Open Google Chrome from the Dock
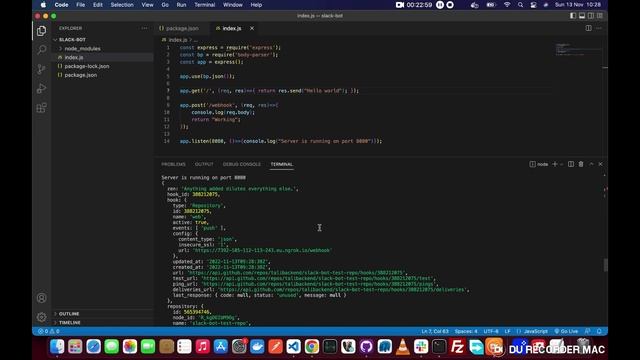This screenshot has height=360, width=640. [x=311, y=347]
